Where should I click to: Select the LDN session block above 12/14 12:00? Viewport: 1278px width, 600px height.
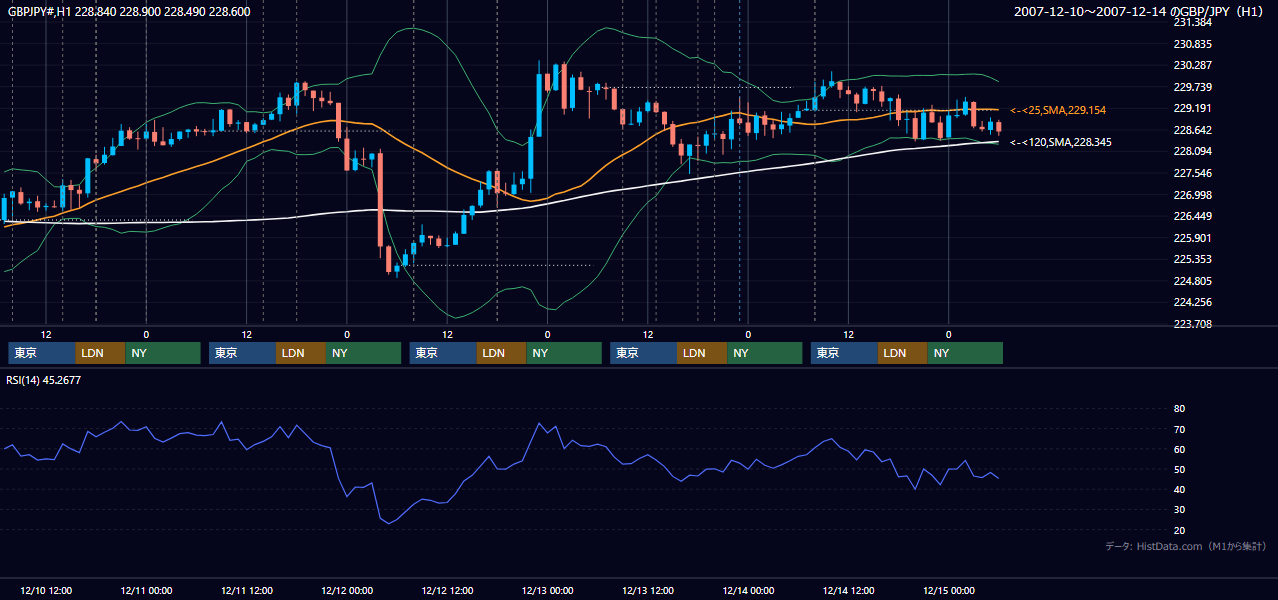pos(902,353)
